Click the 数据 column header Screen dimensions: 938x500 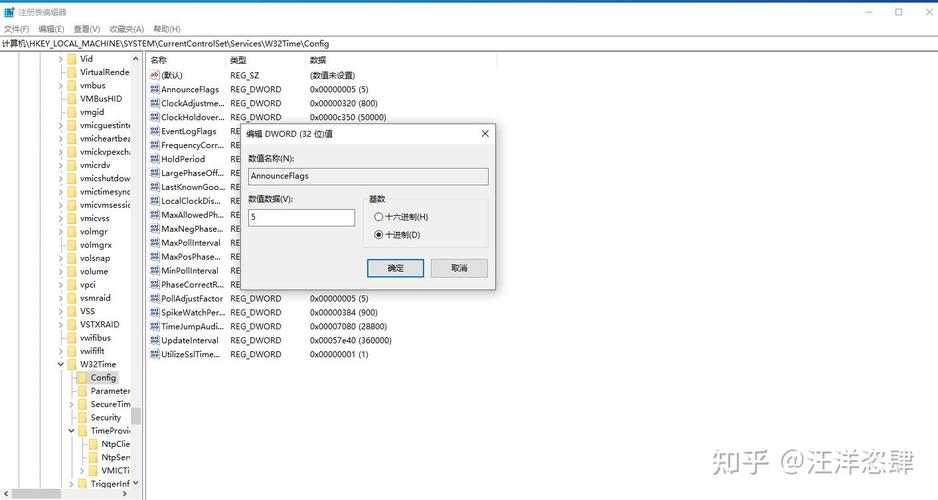(x=401, y=60)
